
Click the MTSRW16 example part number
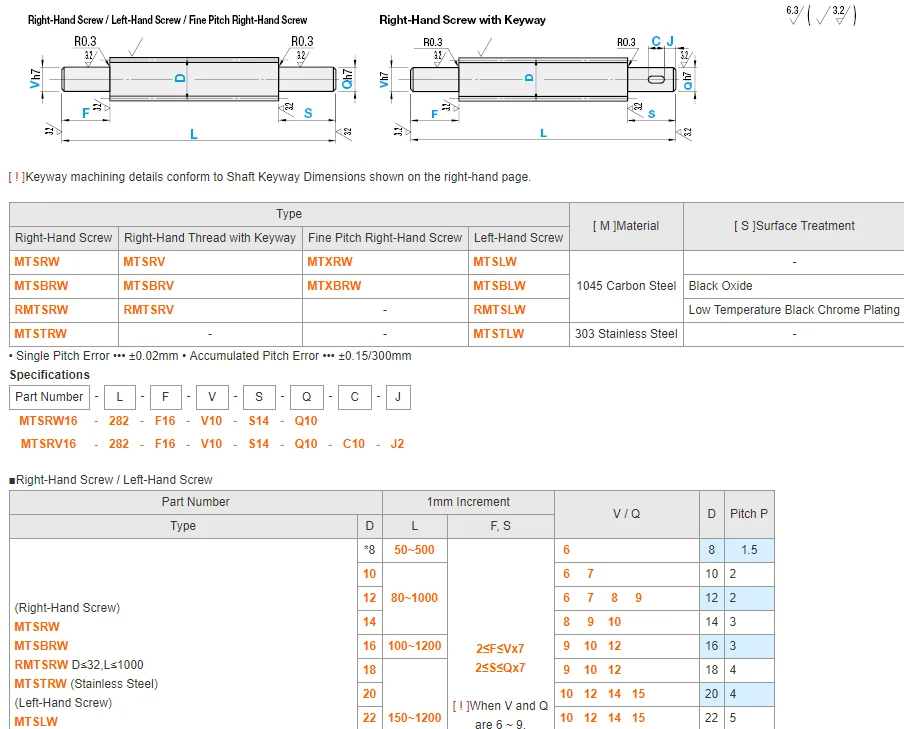[48, 421]
